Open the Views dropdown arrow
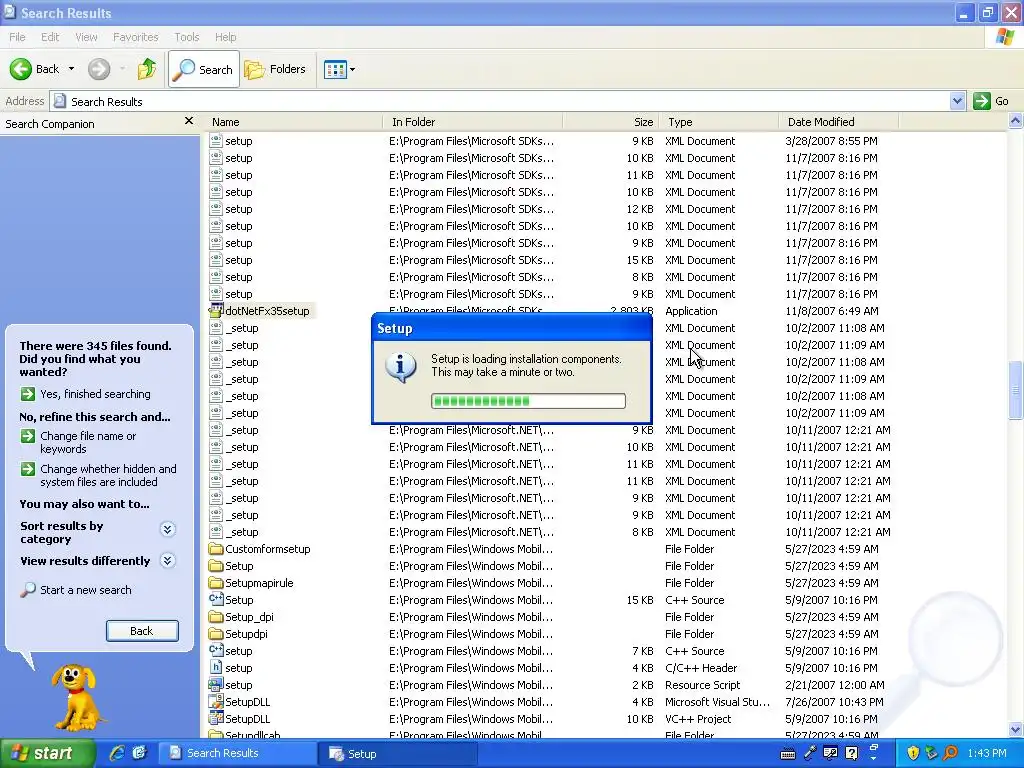Image resolution: width=1024 pixels, height=768 pixels. coord(353,69)
